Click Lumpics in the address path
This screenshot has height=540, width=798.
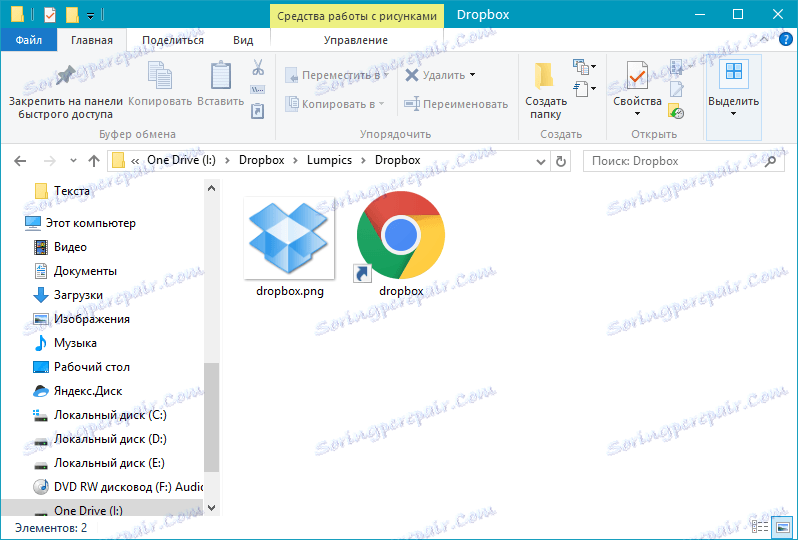click(329, 160)
